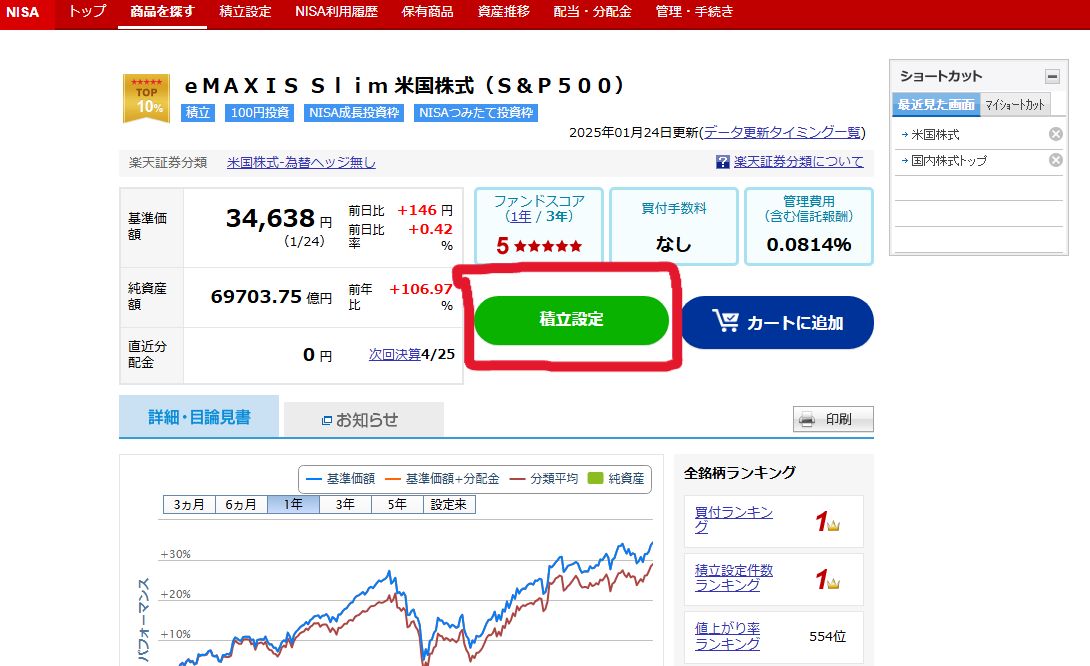Switch to the お知らせ tab
The height and width of the screenshot is (666, 1090).
point(360,419)
